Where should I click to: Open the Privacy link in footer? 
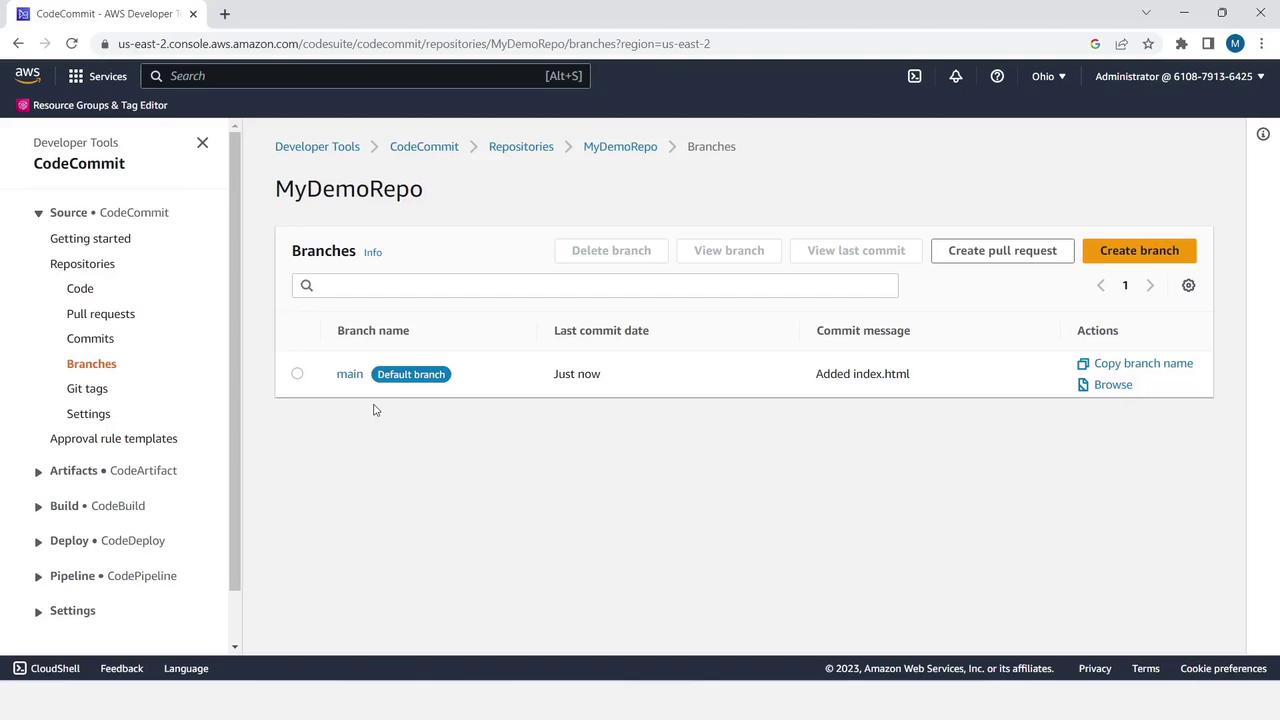(1095, 669)
